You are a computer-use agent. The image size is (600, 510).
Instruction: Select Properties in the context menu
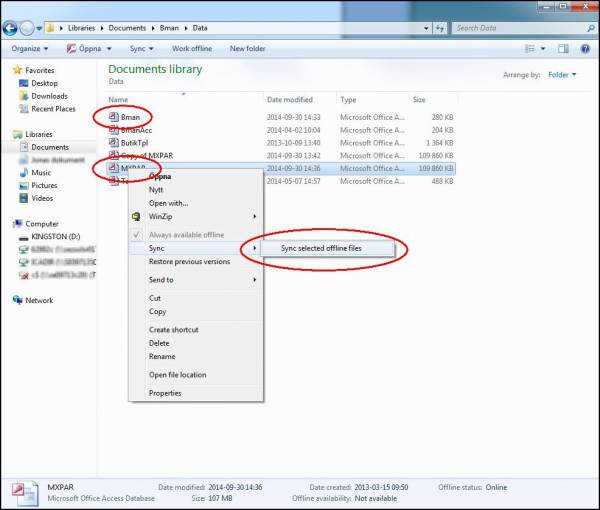[165, 393]
